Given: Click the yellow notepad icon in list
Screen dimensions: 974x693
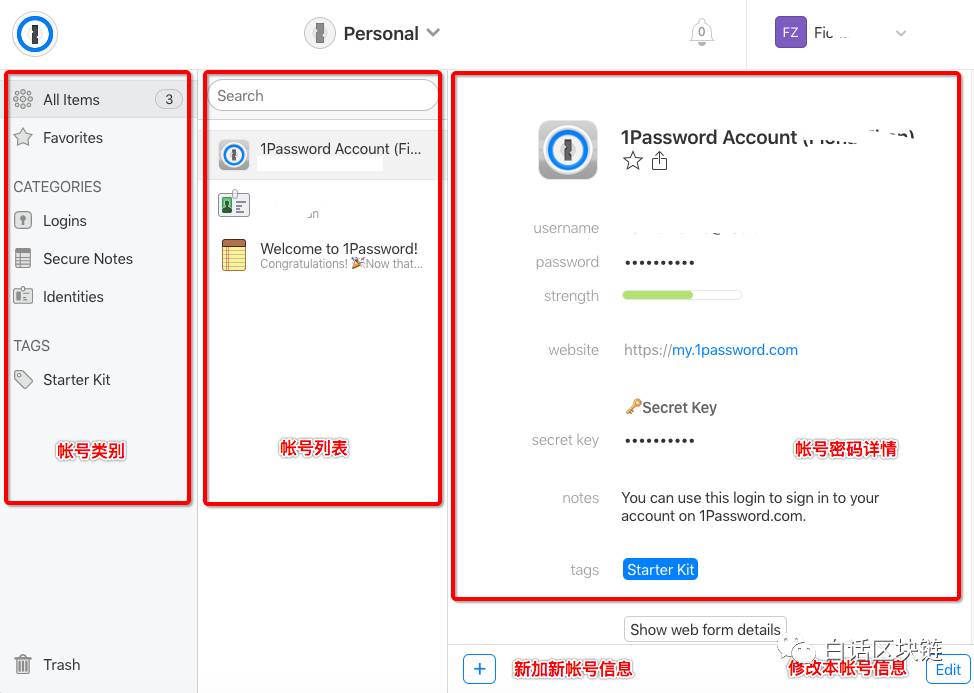Looking at the screenshot, I should (x=234, y=255).
